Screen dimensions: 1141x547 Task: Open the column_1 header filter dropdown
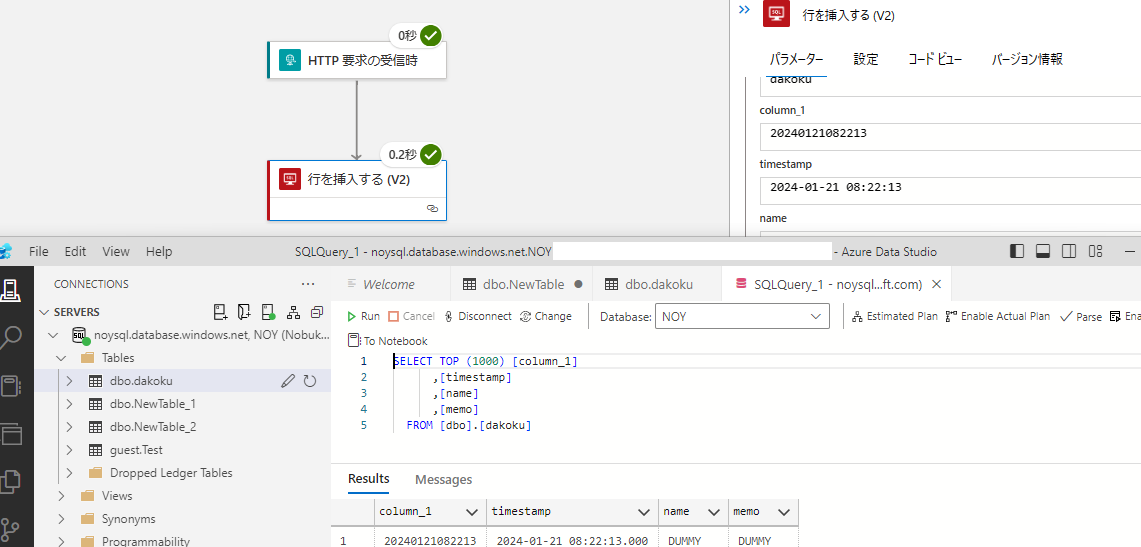(472, 512)
